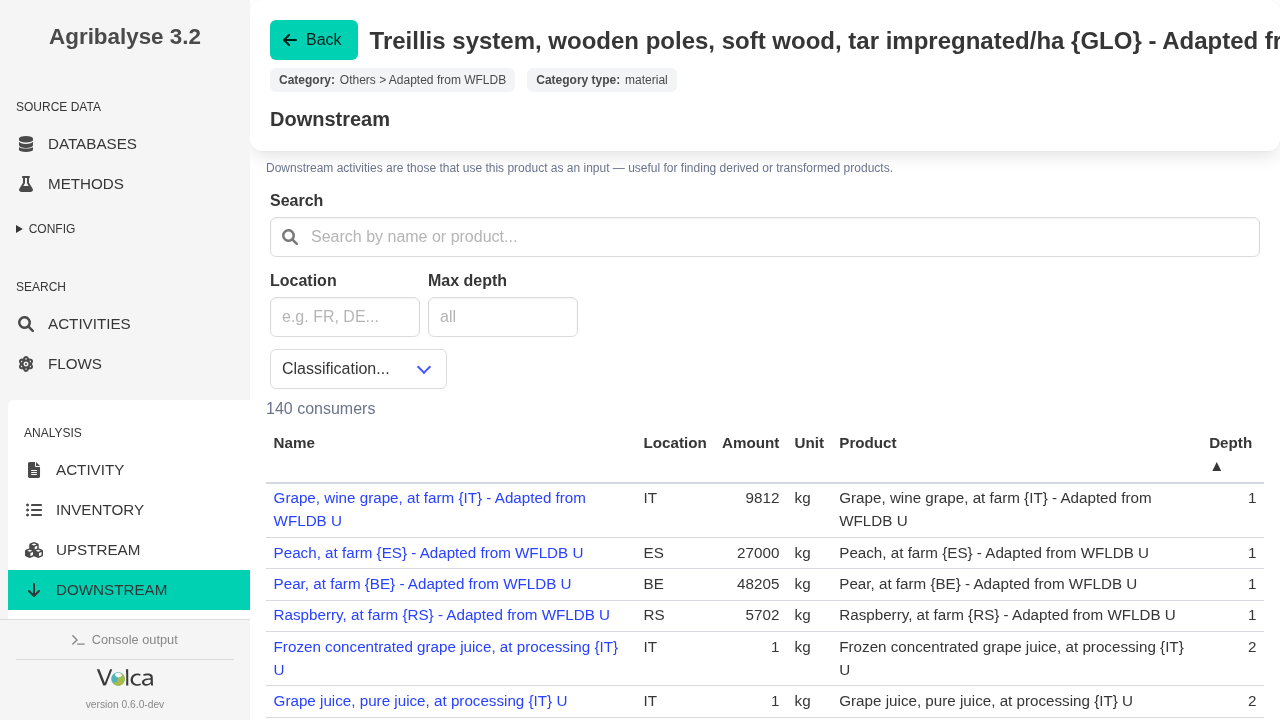Select the Downstream analysis item
This screenshot has height=720, width=1280.
pos(129,590)
